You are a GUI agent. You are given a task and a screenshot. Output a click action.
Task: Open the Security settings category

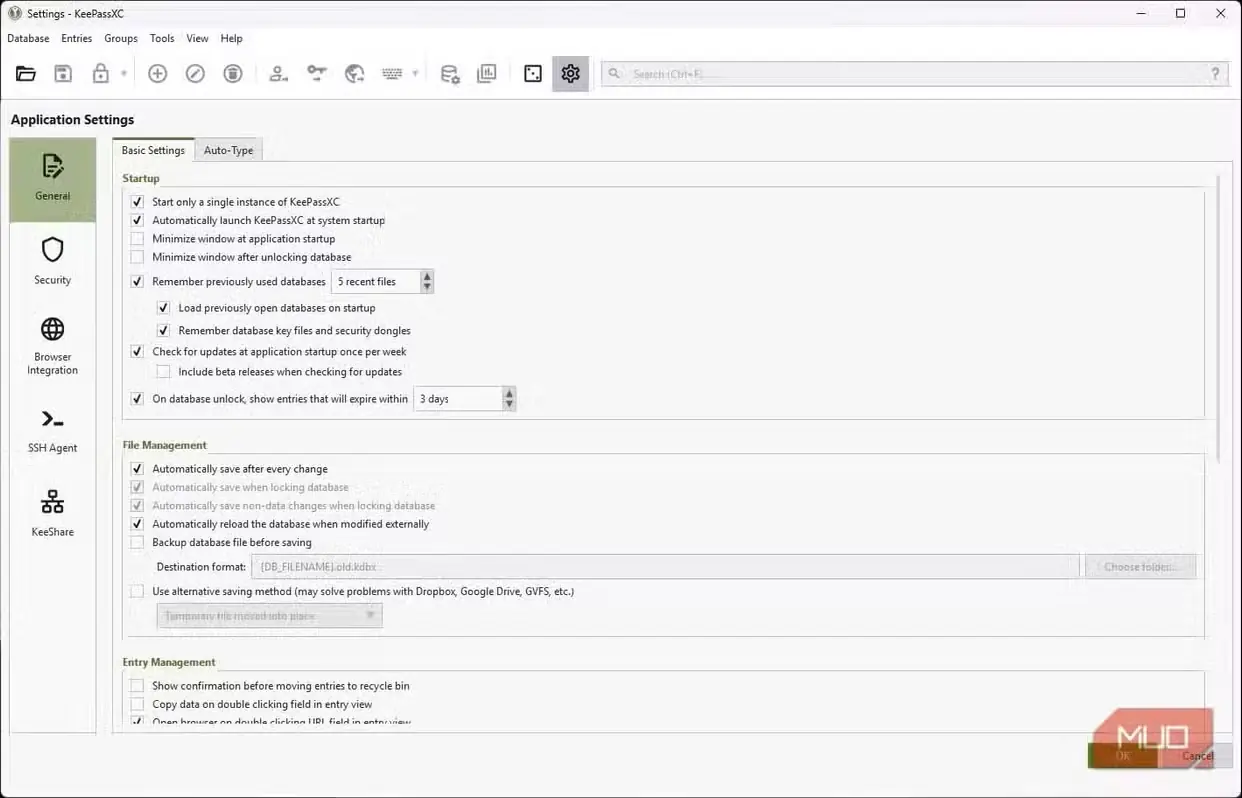click(53, 262)
